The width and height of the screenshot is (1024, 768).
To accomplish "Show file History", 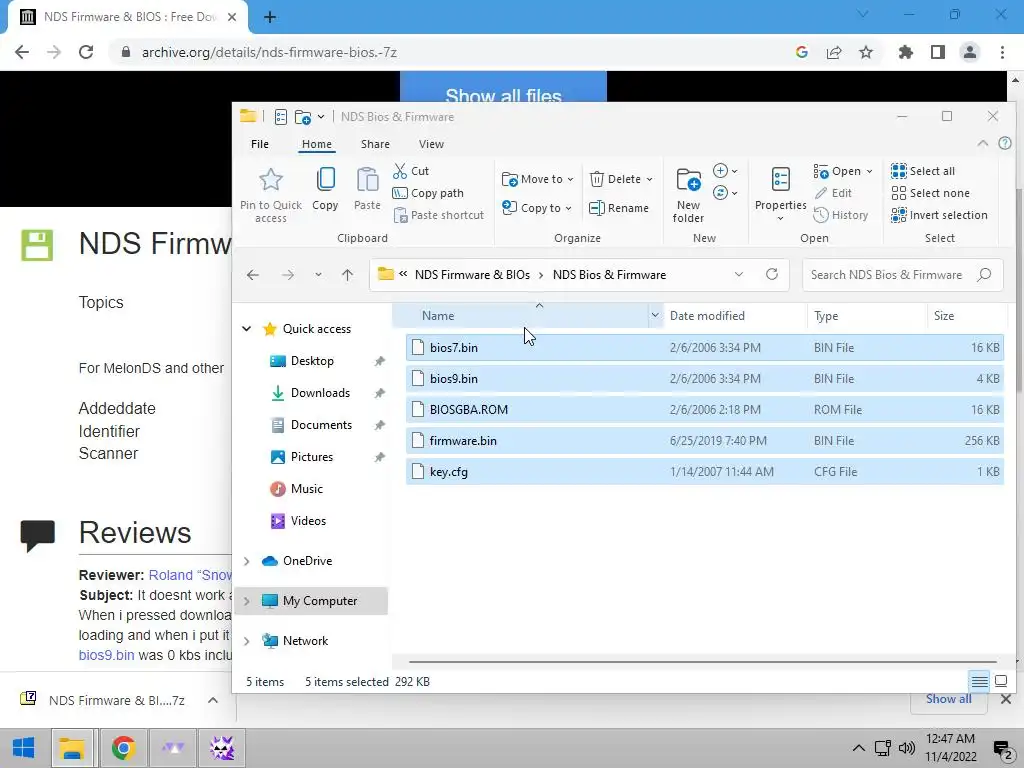I will point(841,216).
